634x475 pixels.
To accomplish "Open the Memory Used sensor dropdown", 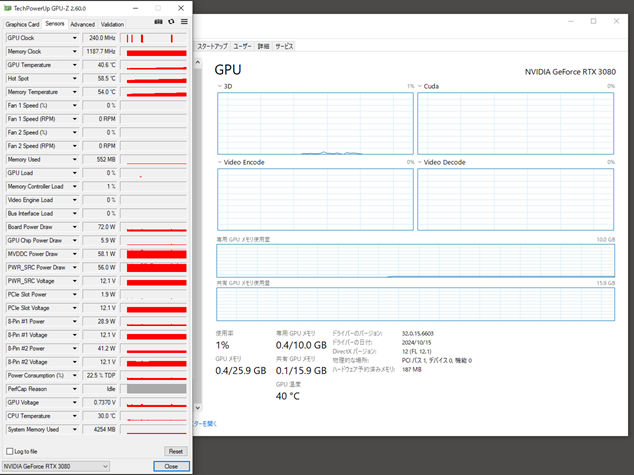I will click(x=75, y=160).
